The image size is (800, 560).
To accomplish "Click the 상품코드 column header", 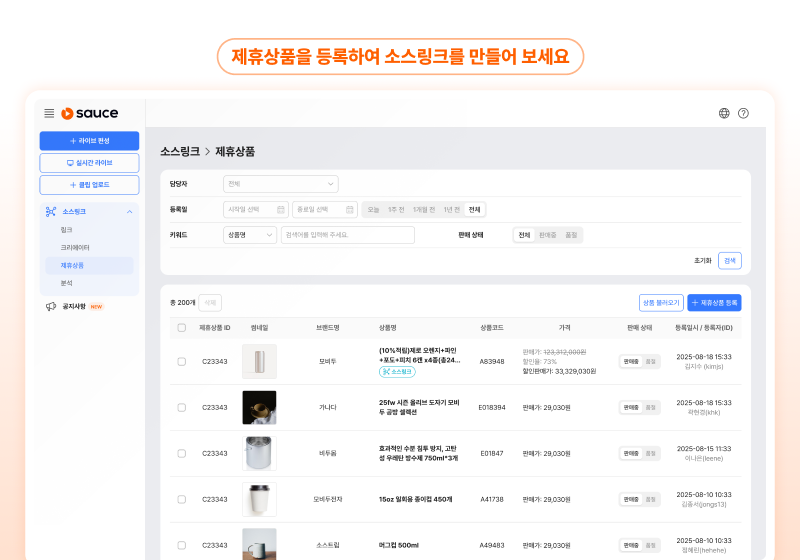I will click(x=492, y=328).
